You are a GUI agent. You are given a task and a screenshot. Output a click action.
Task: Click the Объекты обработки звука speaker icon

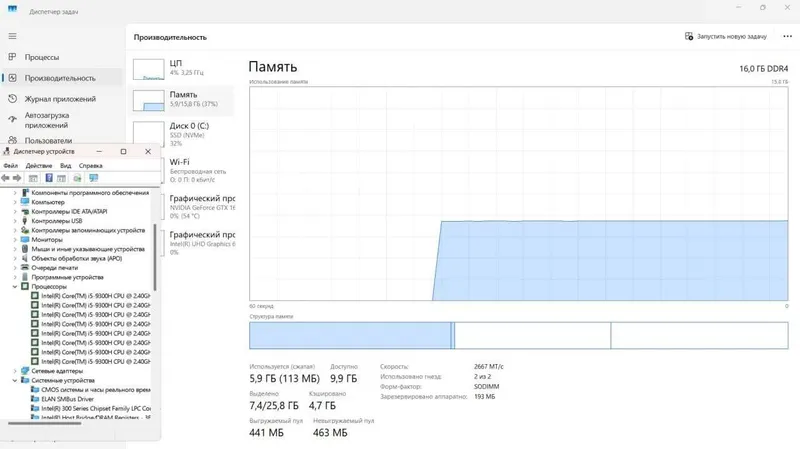(25, 258)
